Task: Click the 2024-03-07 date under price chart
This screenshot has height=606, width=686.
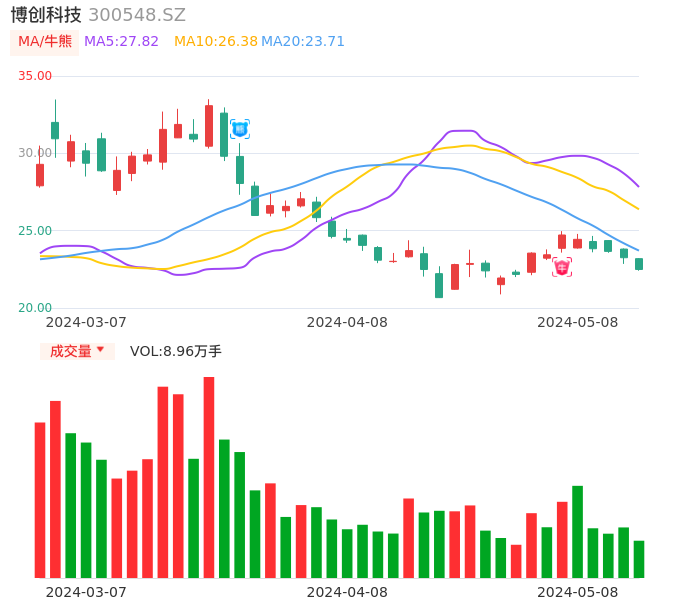Action: [x=86, y=322]
